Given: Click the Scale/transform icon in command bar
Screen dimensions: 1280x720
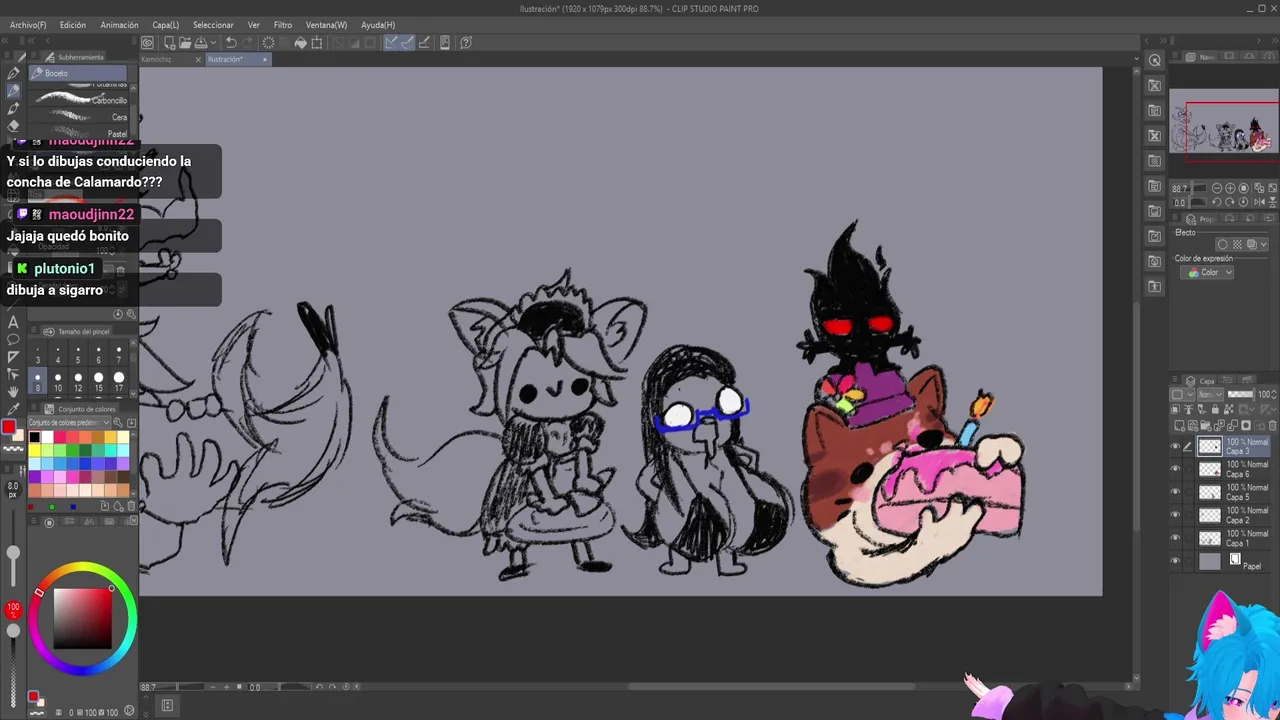Looking at the screenshot, I should point(317,43).
